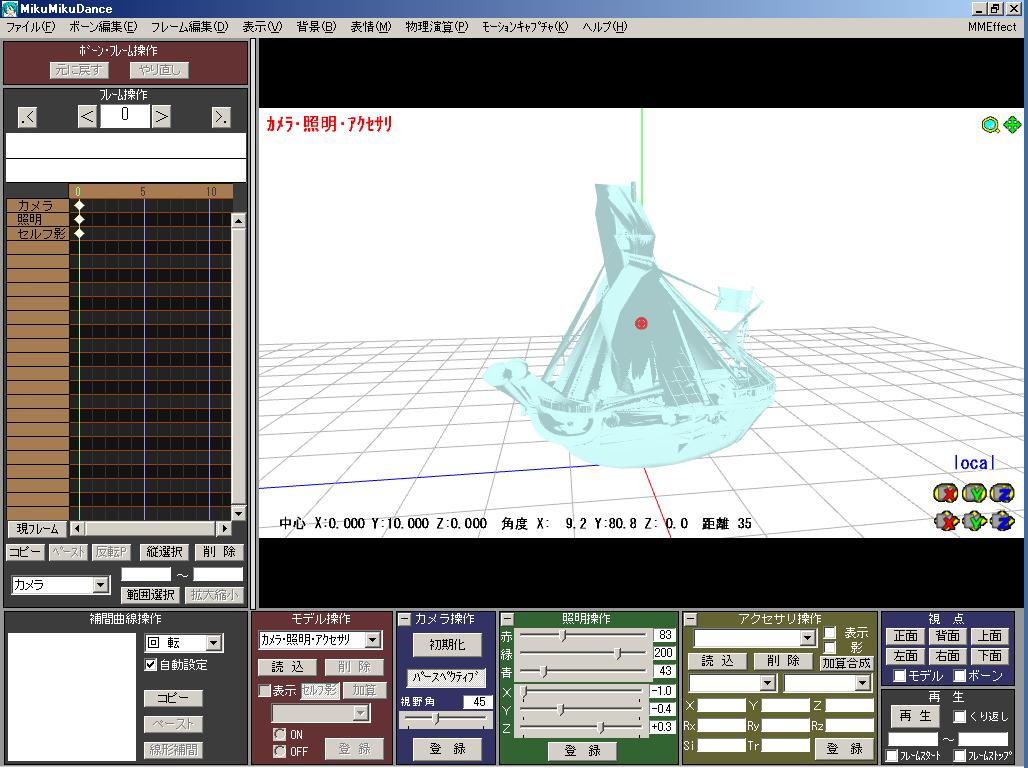Adjust the 赤 red light slider
Viewport: 1028px width, 768px height.
pyautogui.click(x=563, y=635)
